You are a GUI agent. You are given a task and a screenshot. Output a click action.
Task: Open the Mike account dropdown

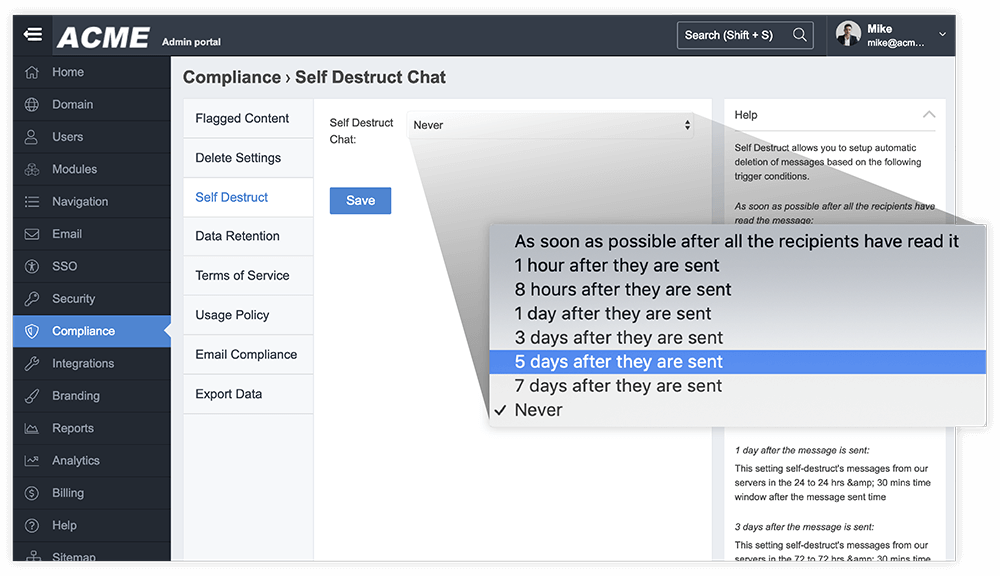(890, 33)
